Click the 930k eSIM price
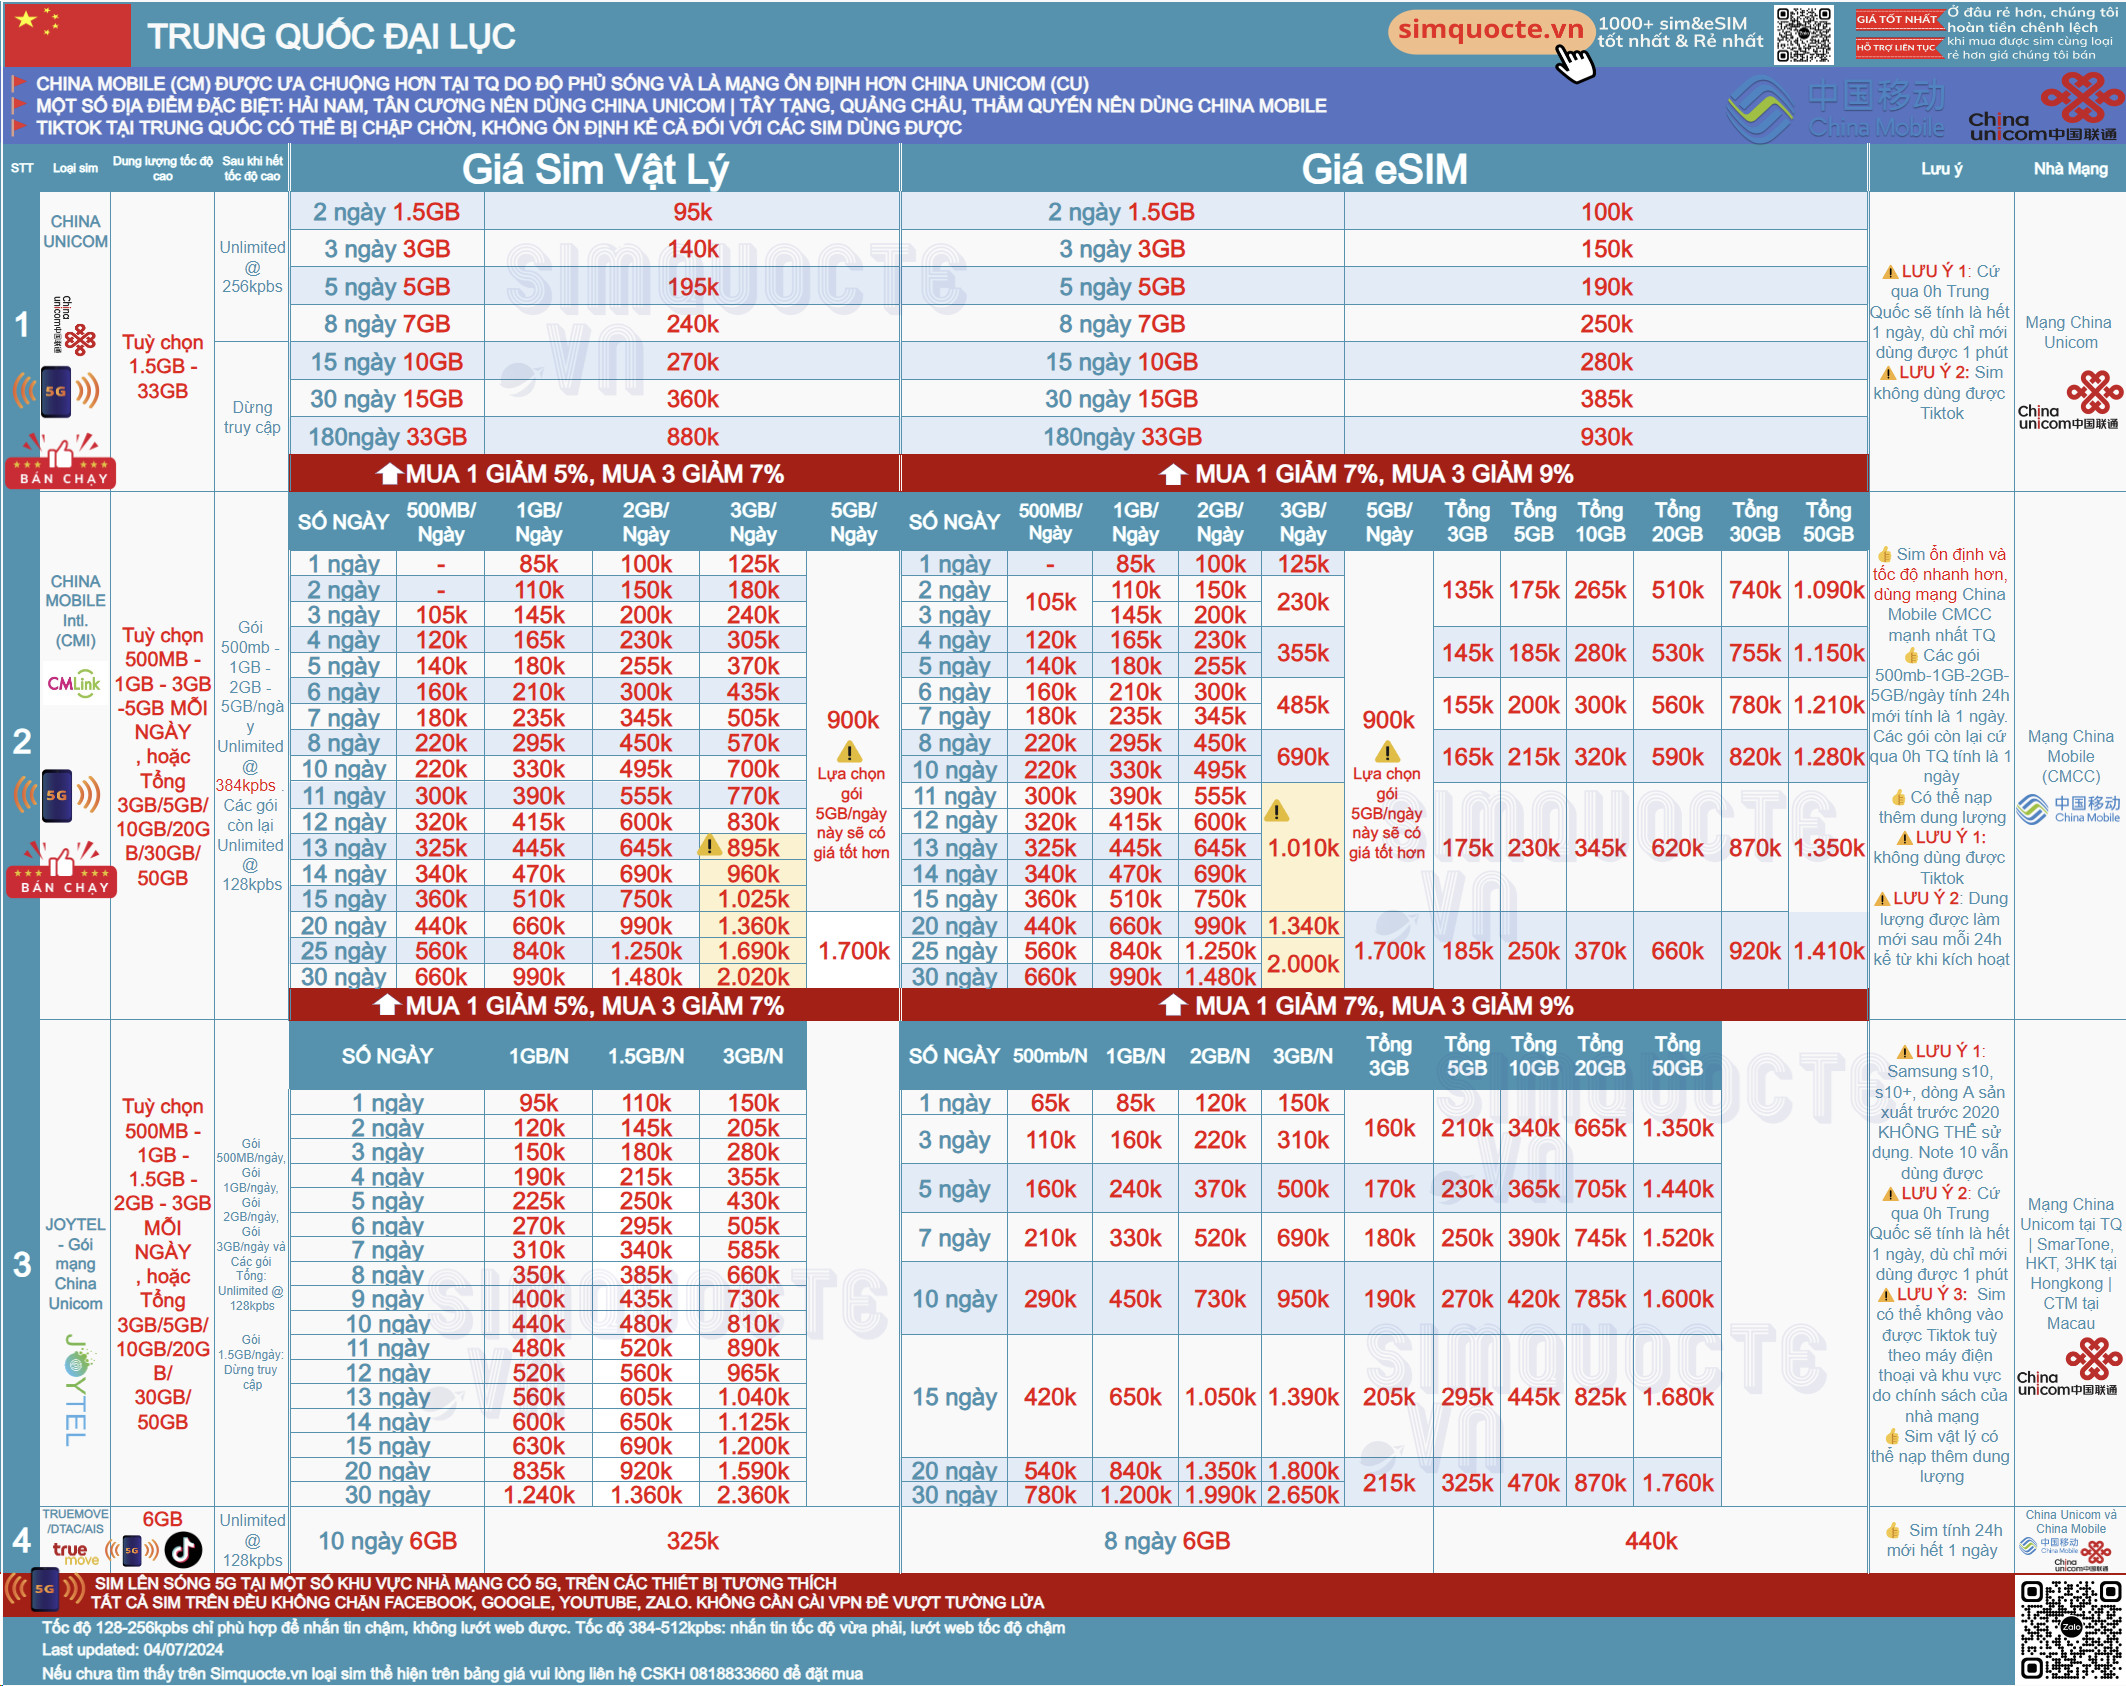Image resolution: width=2126 pixels, height=1686 pixels. pyautogui.click(x=1606, y=437)
